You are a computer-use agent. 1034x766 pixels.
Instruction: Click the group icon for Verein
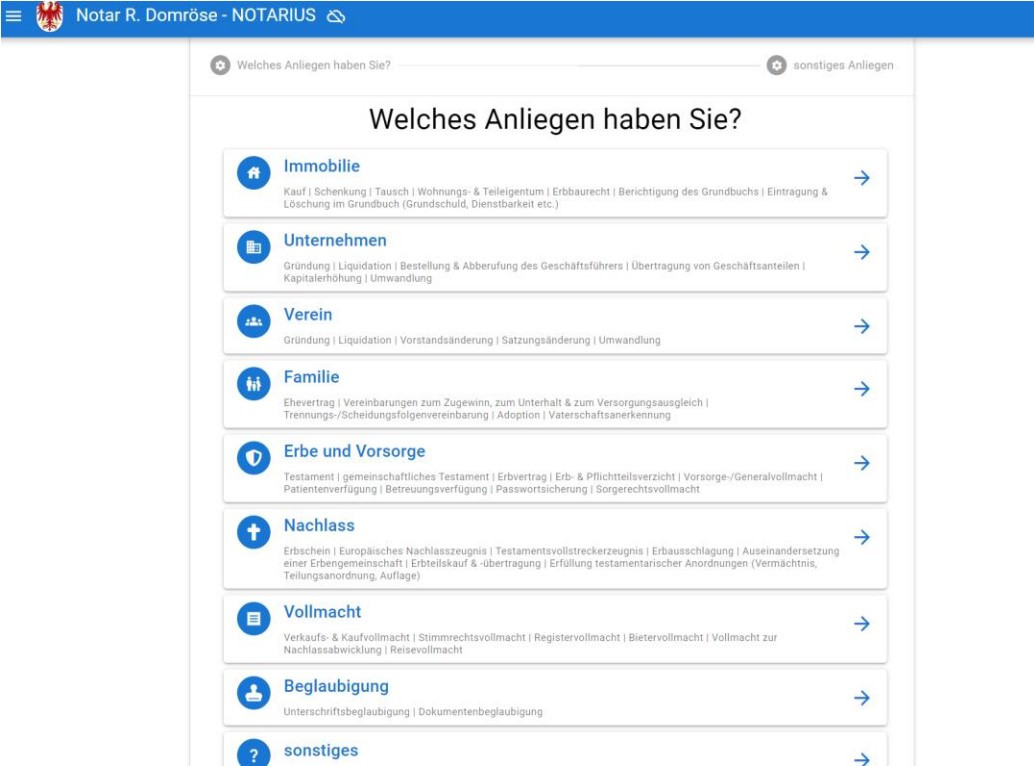(254, 321)
